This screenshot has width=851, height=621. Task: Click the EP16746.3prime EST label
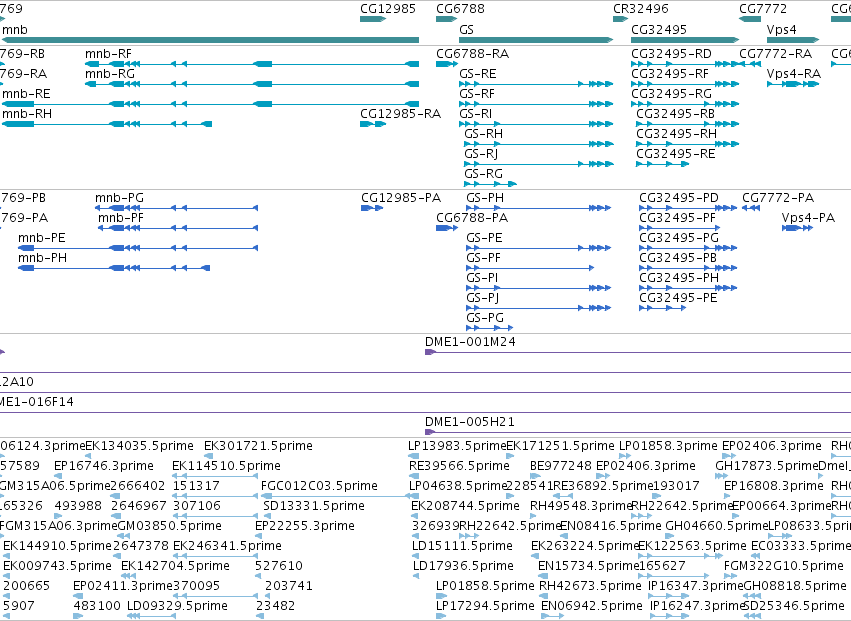(104, 466)
